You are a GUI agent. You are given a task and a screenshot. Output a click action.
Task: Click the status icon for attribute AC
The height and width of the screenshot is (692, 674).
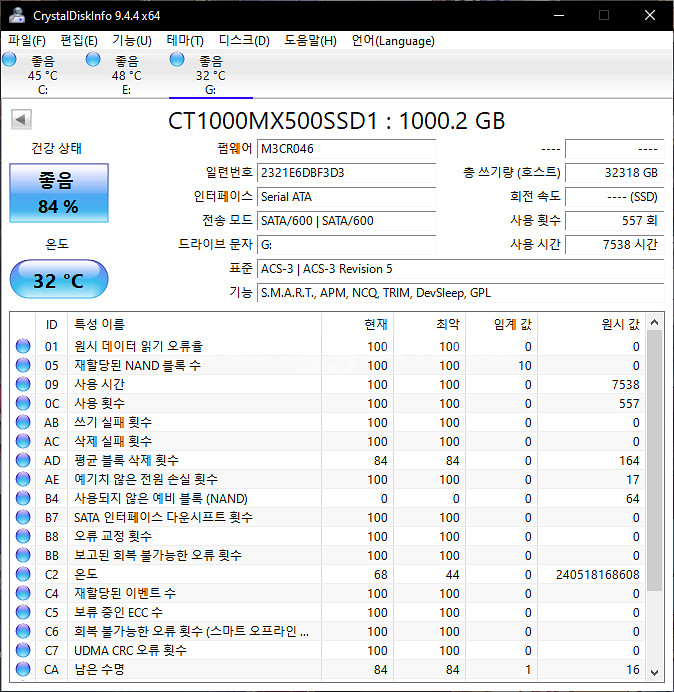tap(23, 441)
